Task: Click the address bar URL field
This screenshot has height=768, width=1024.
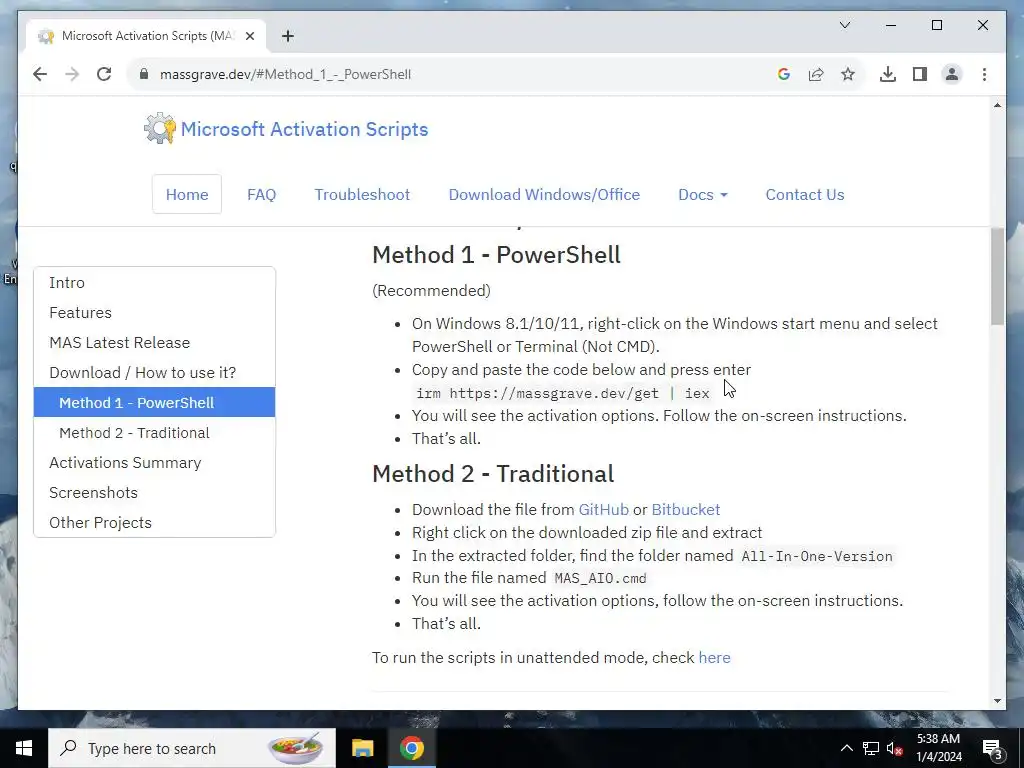Action: click(x=451, y=74)
